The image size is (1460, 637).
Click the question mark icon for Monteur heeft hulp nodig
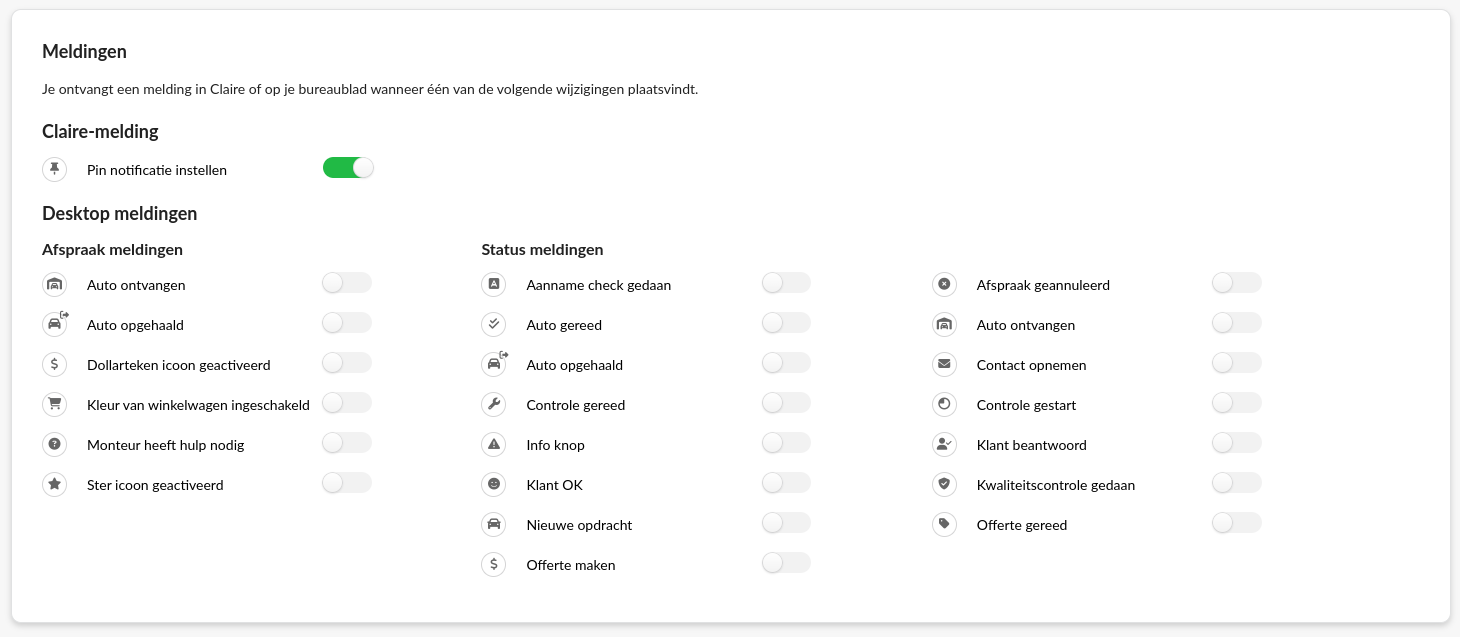(54, 444)
